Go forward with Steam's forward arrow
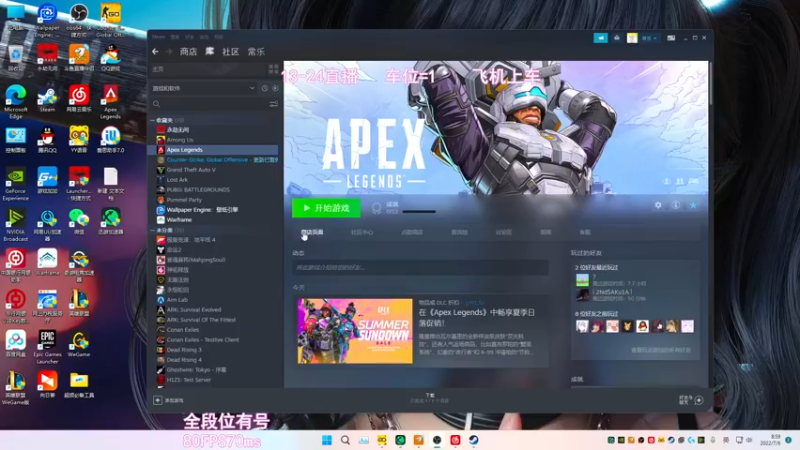The width and height of the screenshot is (800, 450). pos(169,52)
